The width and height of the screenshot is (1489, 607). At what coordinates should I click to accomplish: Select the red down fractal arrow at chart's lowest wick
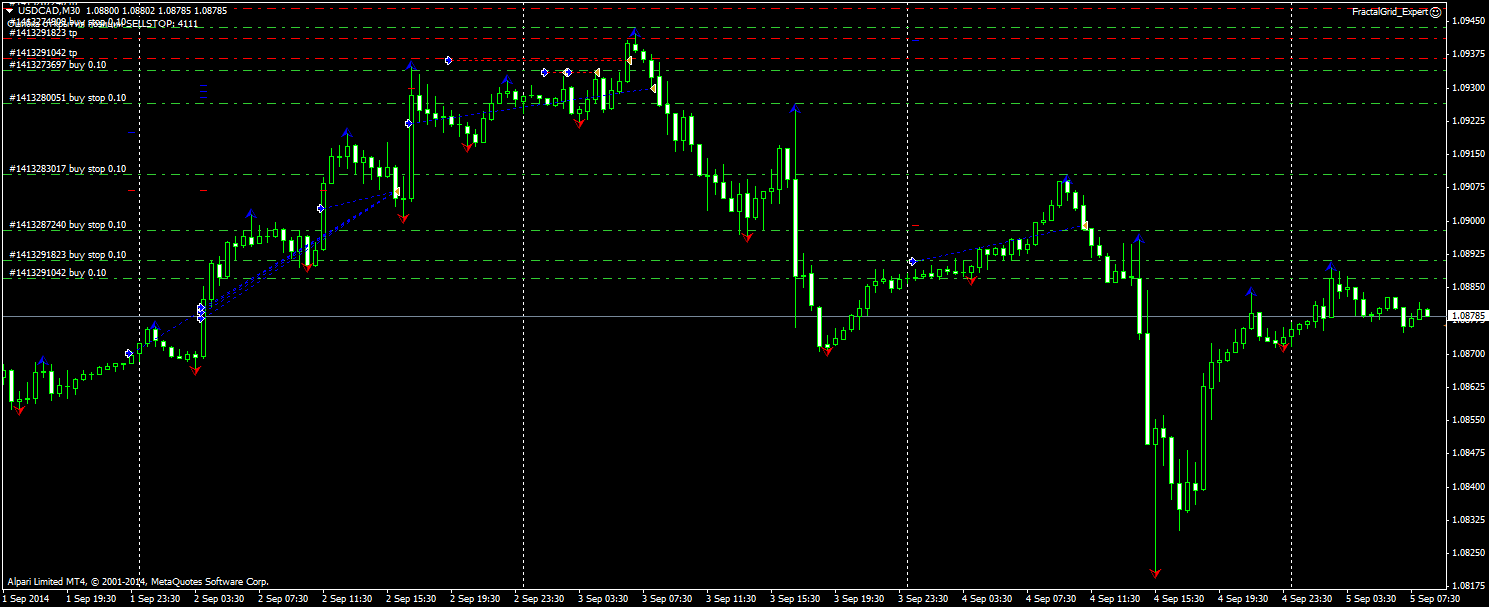coord(1155,573)
